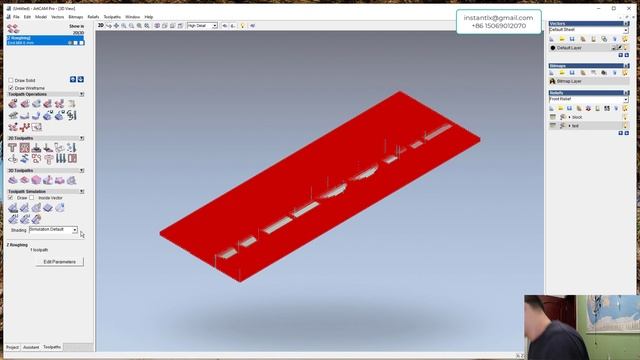
Task: Click the first Toolpath Simulation icon
Action: pyautogui.click(x=13, y=208)
